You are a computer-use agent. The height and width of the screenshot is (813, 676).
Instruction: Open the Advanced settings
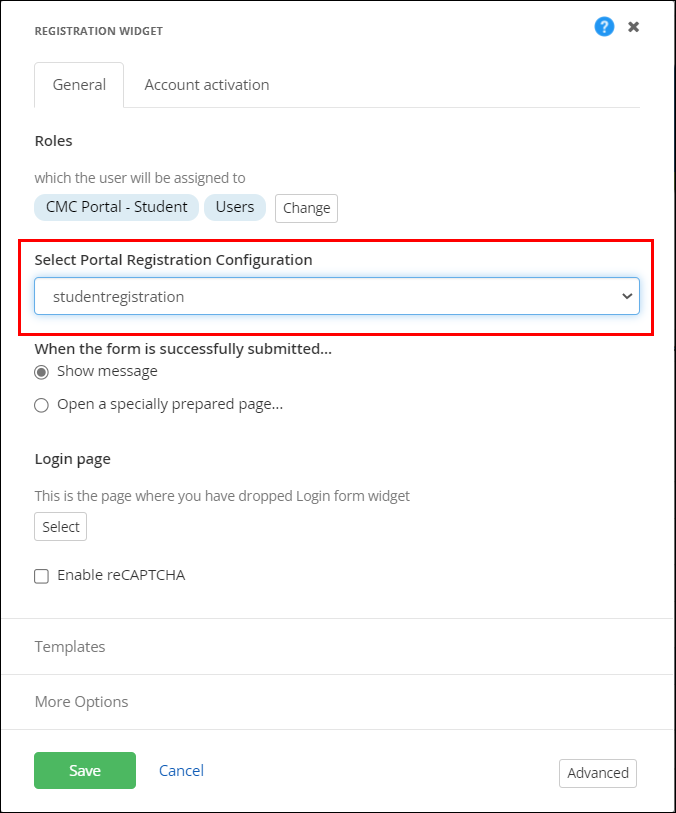[x=598, y=773]
